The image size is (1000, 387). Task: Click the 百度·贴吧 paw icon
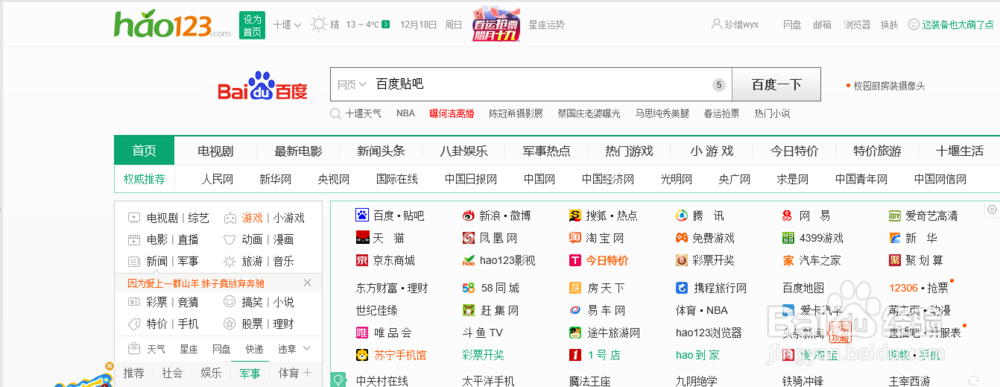pyautogui.click(x=362, y=215)
